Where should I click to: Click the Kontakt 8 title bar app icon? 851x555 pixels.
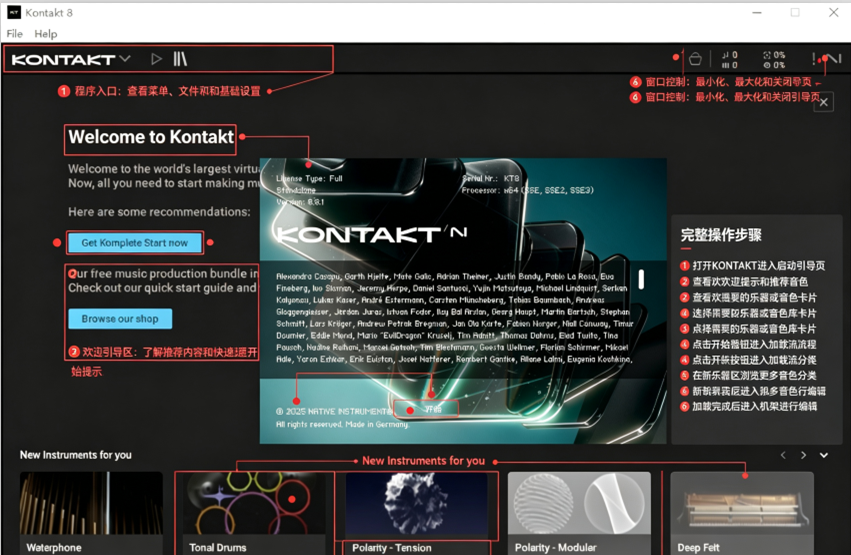point(14,12)
